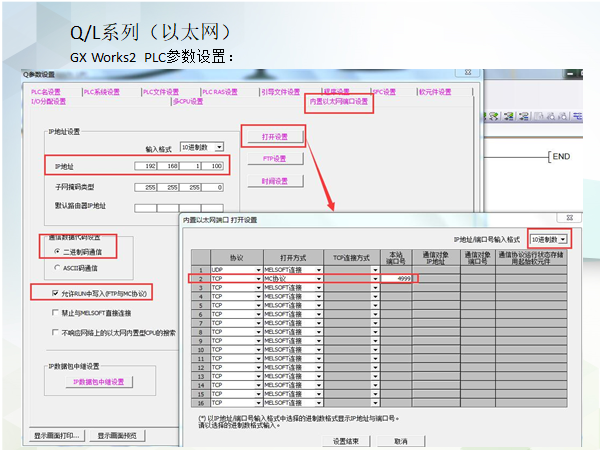
Task: Click the 时间设置 button
Action: tap(275, 181)
